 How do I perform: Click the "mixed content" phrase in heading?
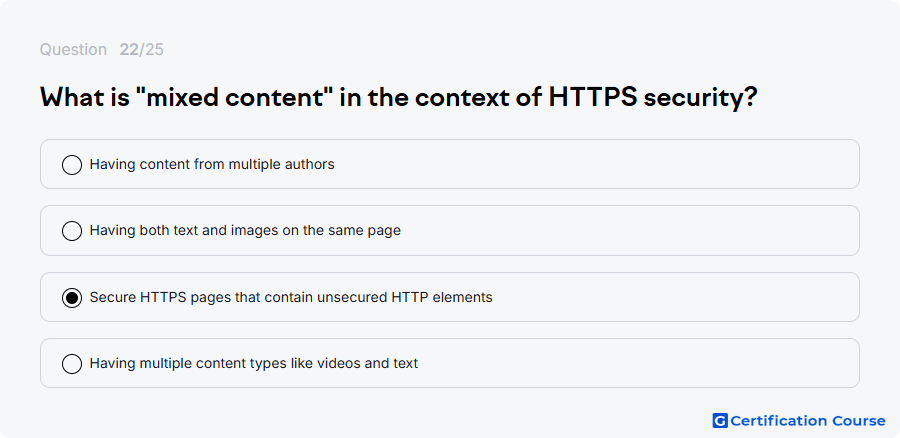tap(234, 97)
